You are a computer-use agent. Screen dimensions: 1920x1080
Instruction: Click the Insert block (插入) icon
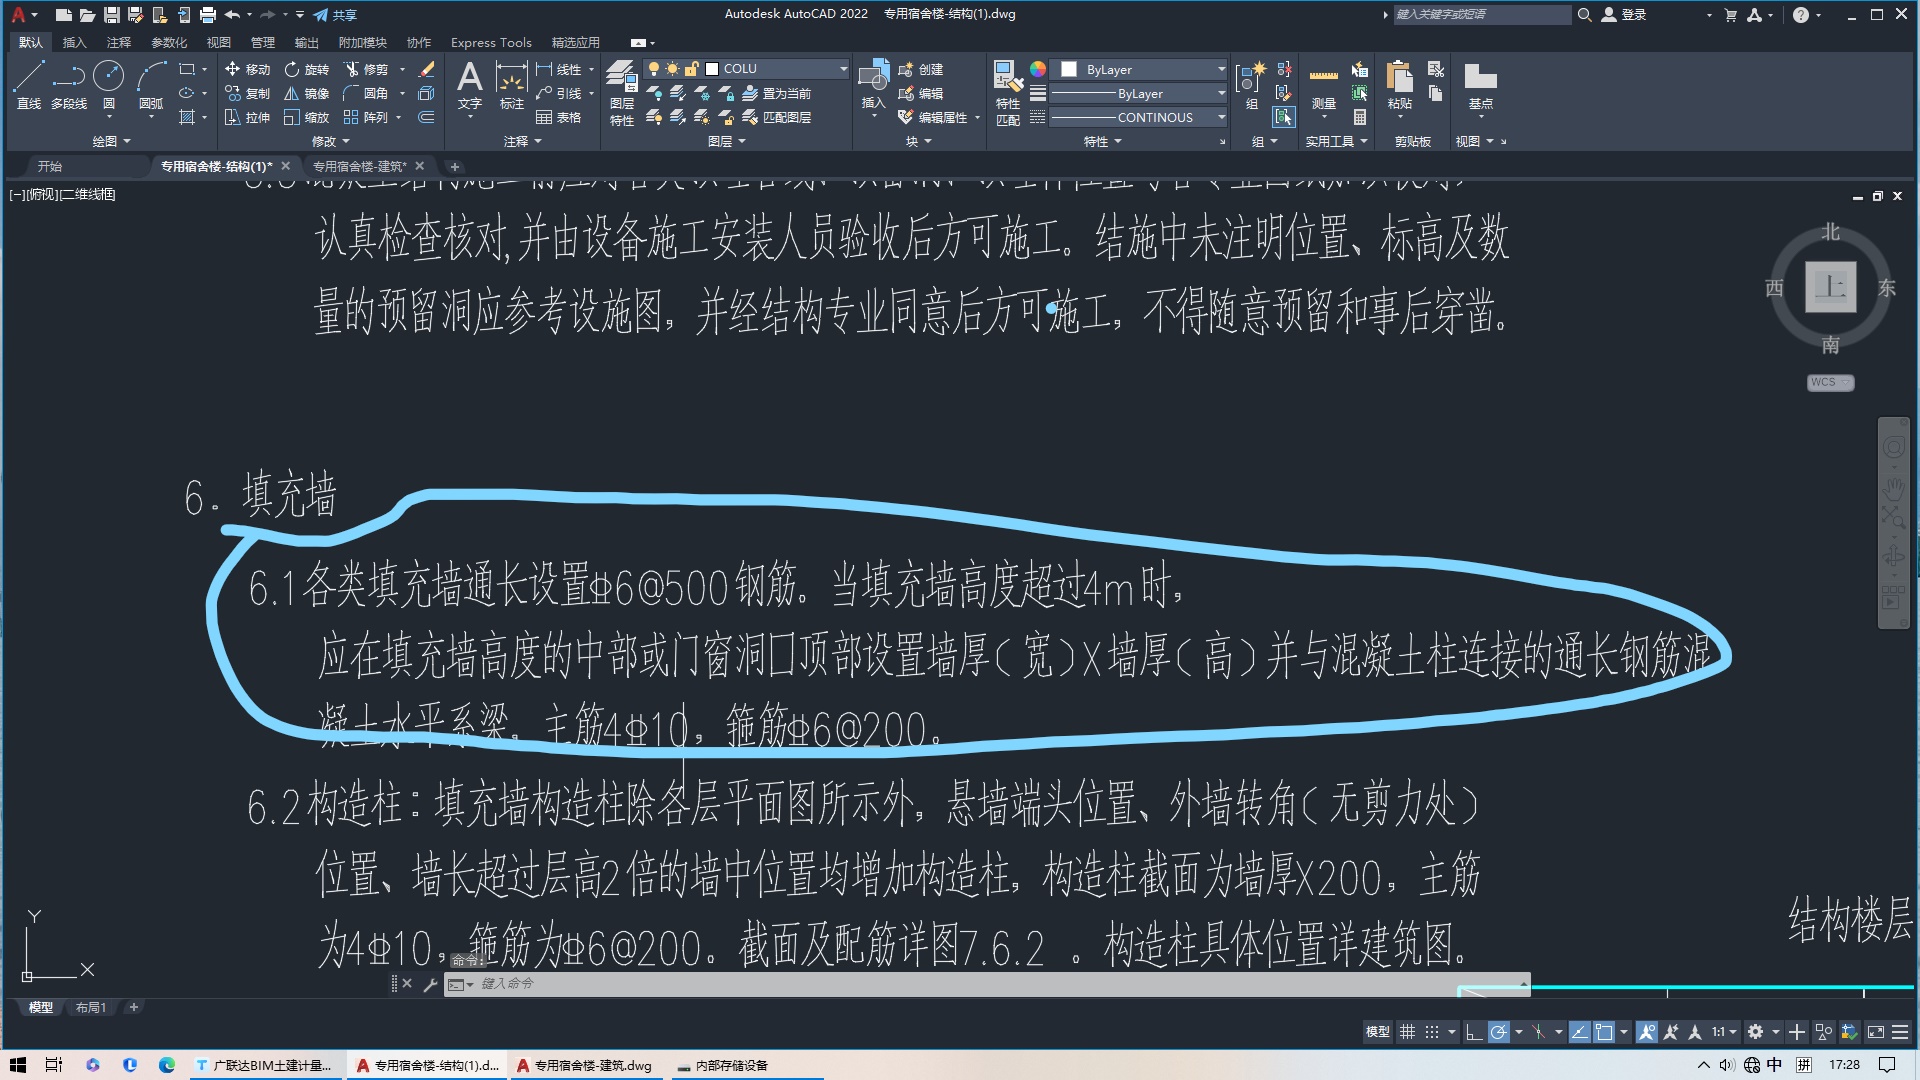coord(873,84)
